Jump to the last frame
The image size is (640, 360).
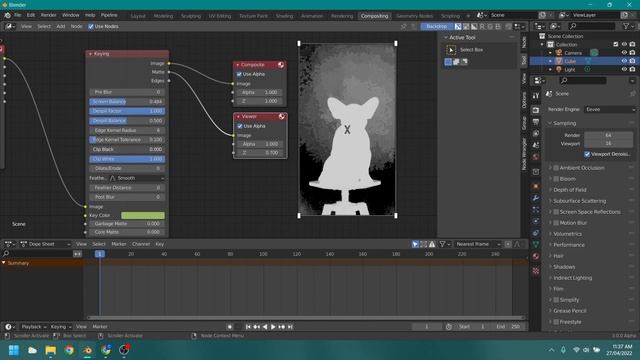[x=290, y=327]
